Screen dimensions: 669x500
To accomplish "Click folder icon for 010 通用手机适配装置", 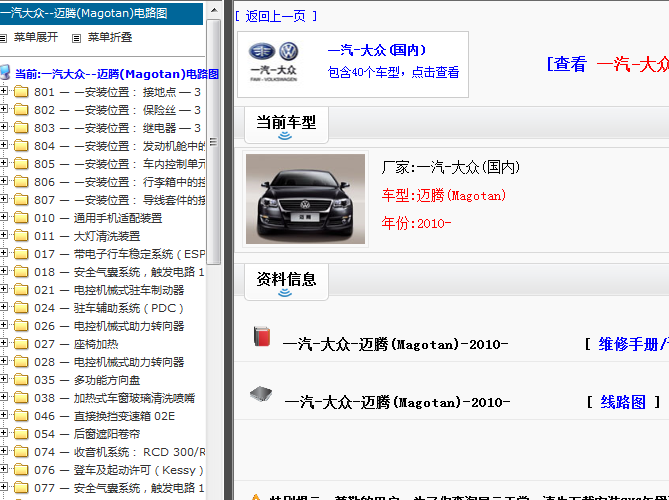I will click(21, 218).
